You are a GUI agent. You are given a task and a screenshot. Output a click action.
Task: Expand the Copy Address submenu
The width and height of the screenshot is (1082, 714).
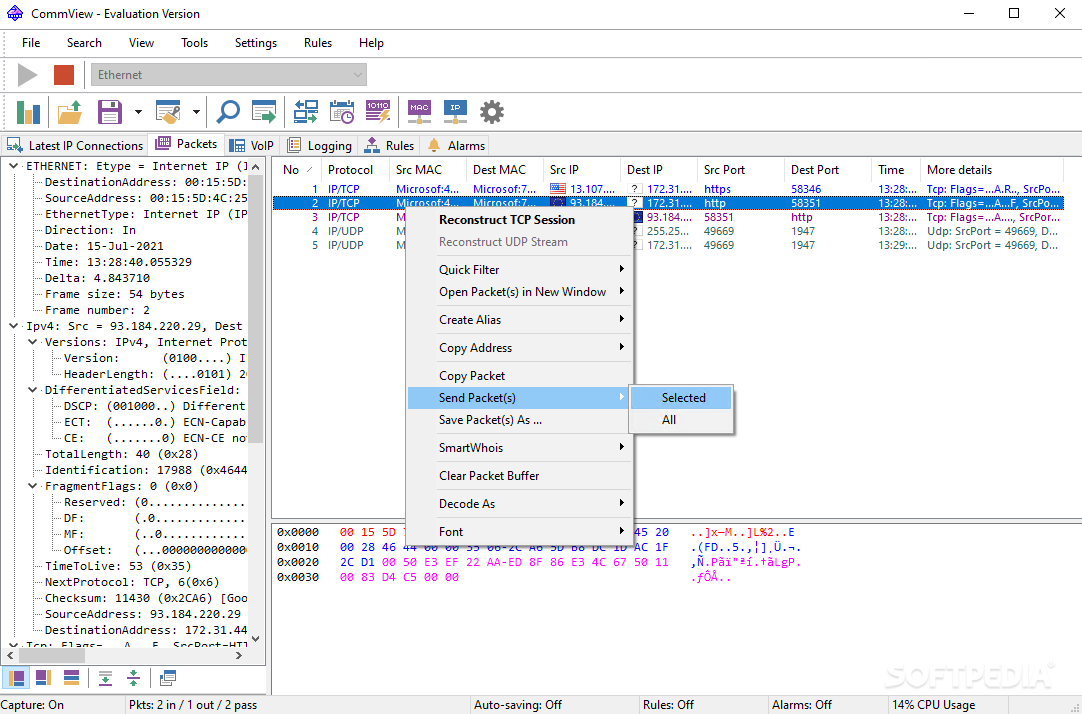click(x=519, y=348)
